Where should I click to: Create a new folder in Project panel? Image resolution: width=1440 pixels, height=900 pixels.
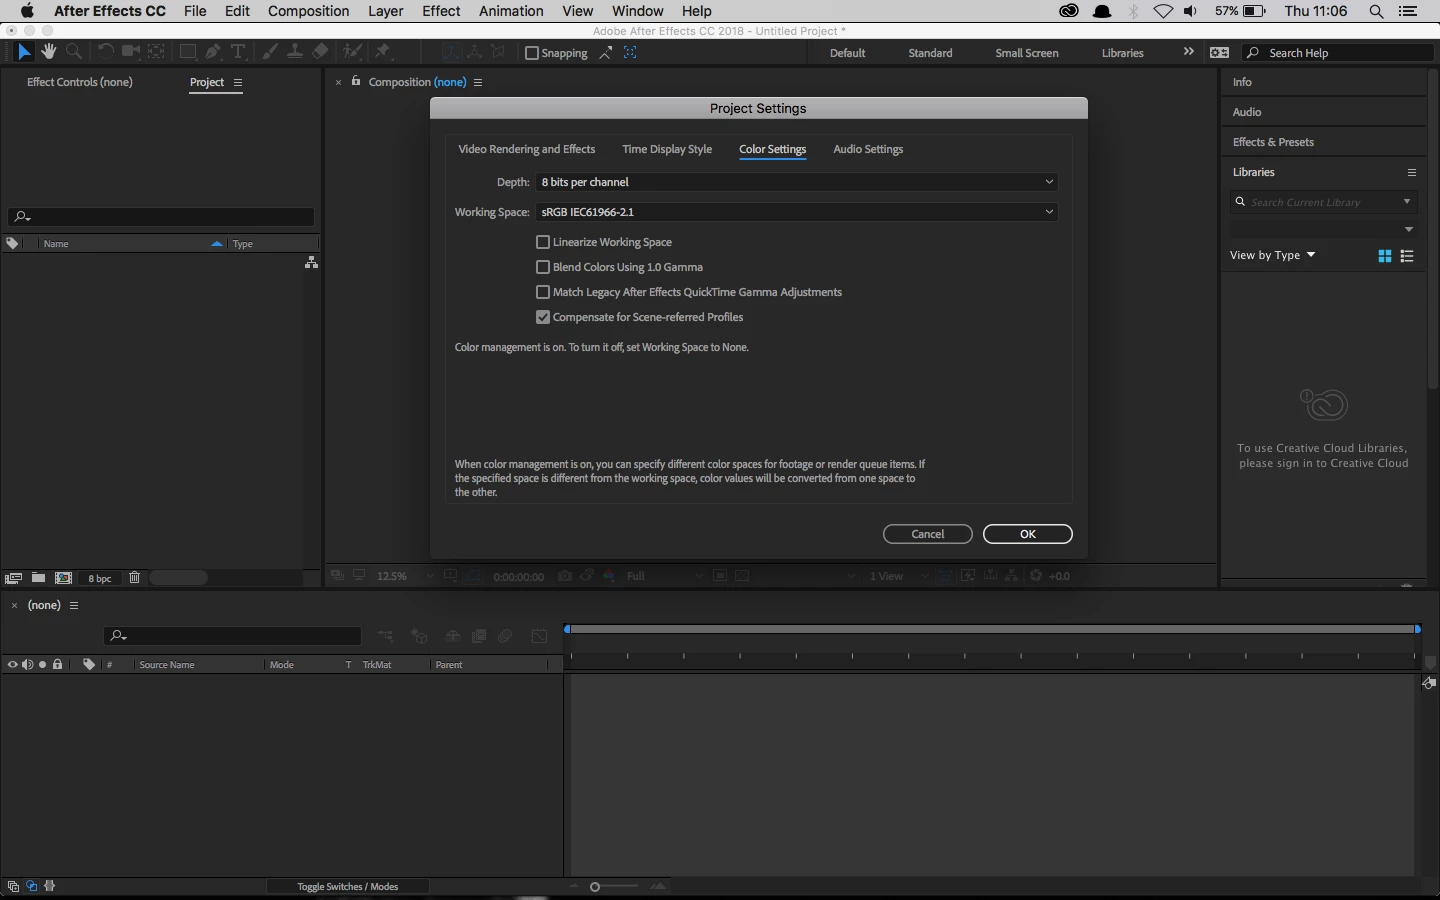[38, 578]
